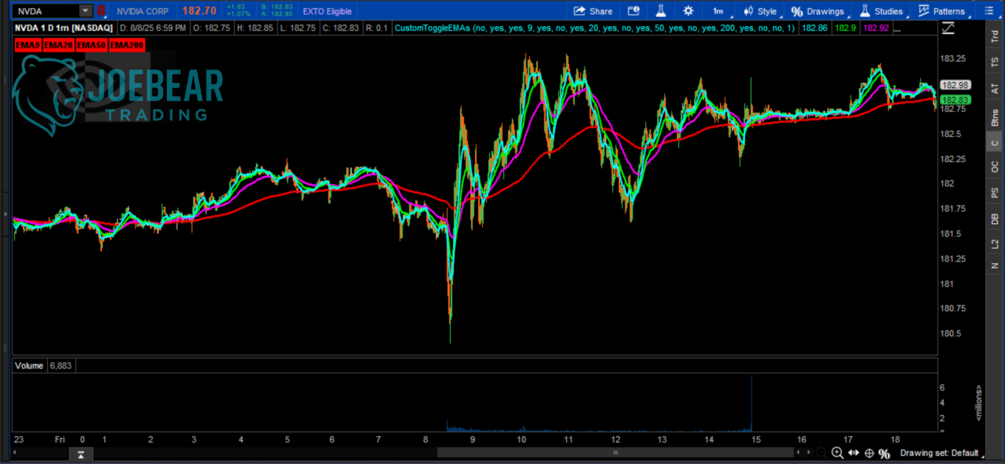Open the Btns sidebar gadget
1005x464 pixels.
click(995, 117)
